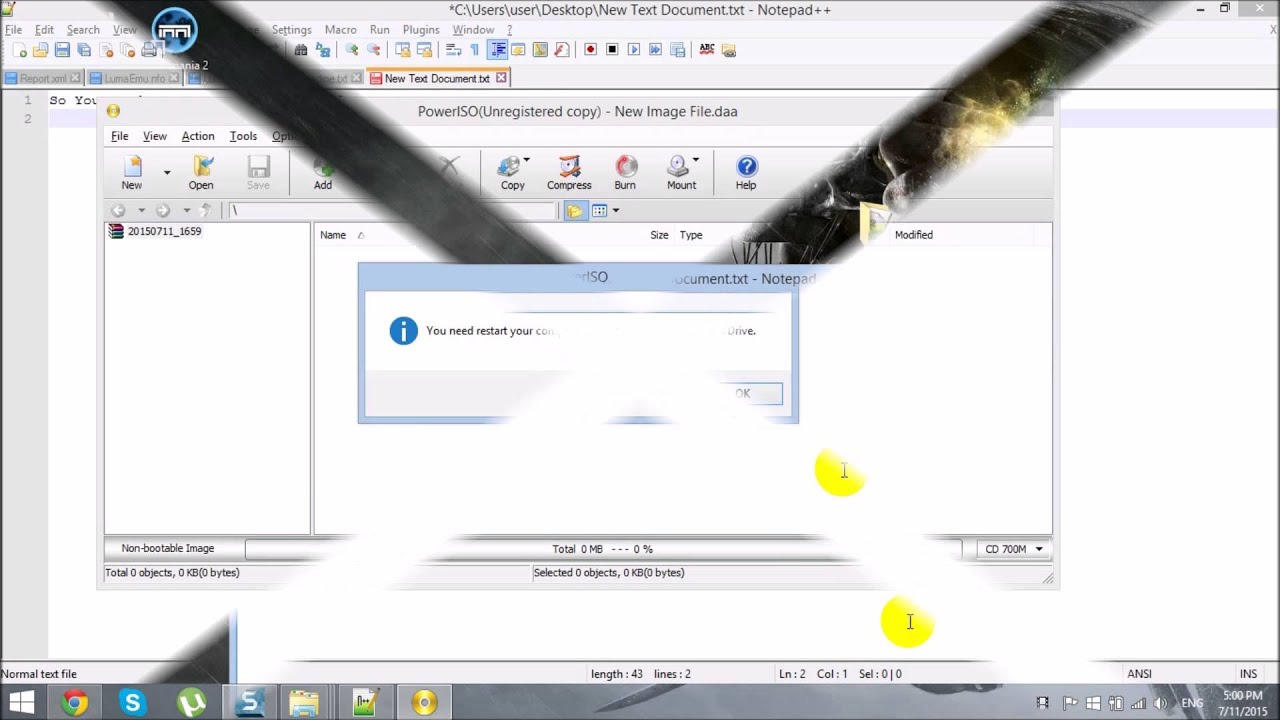Toggle synchronize horizontal scrolling icon
Image resolution: width=1280 pixels, height=720 pixels.
coord(425,50)
